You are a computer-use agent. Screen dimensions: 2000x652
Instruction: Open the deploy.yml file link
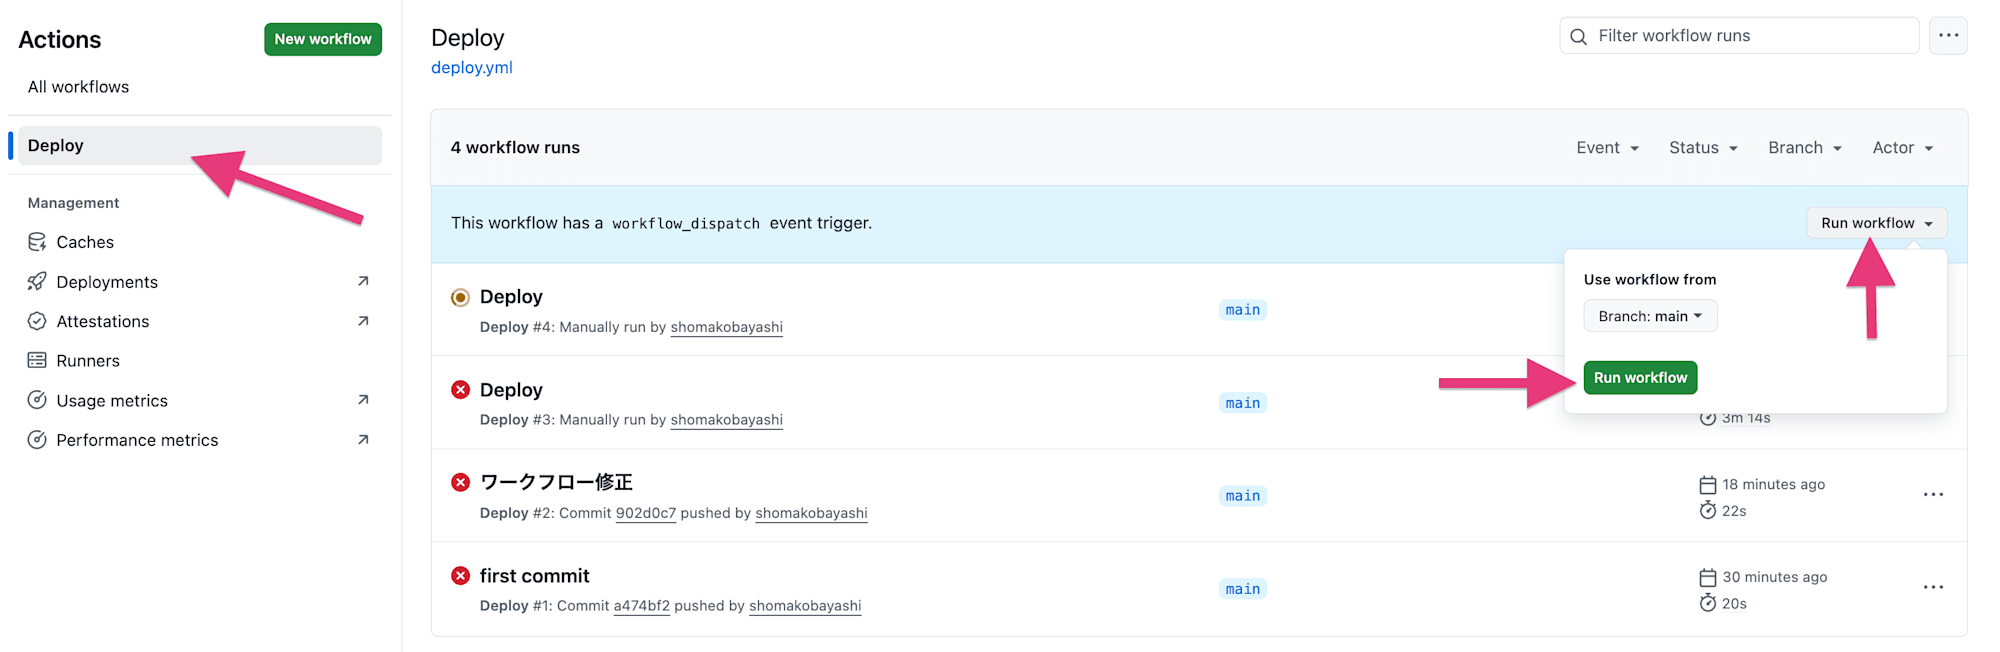point(472,67)
